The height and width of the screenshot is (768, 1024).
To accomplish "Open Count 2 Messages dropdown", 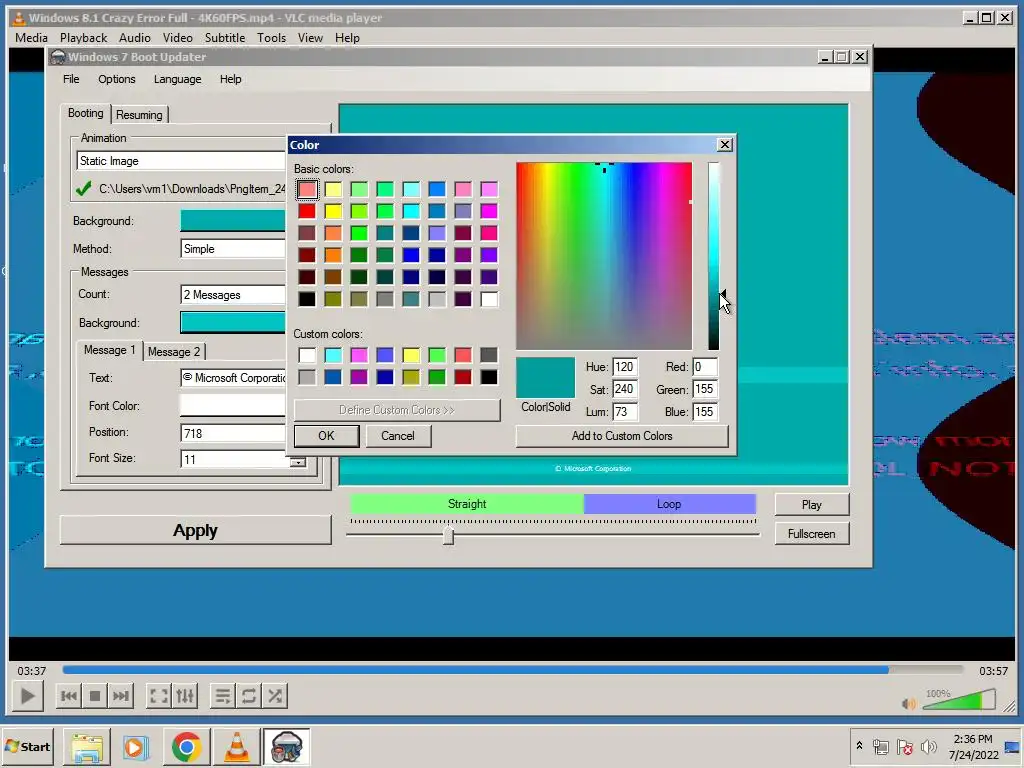I will (x=234, y=295).
